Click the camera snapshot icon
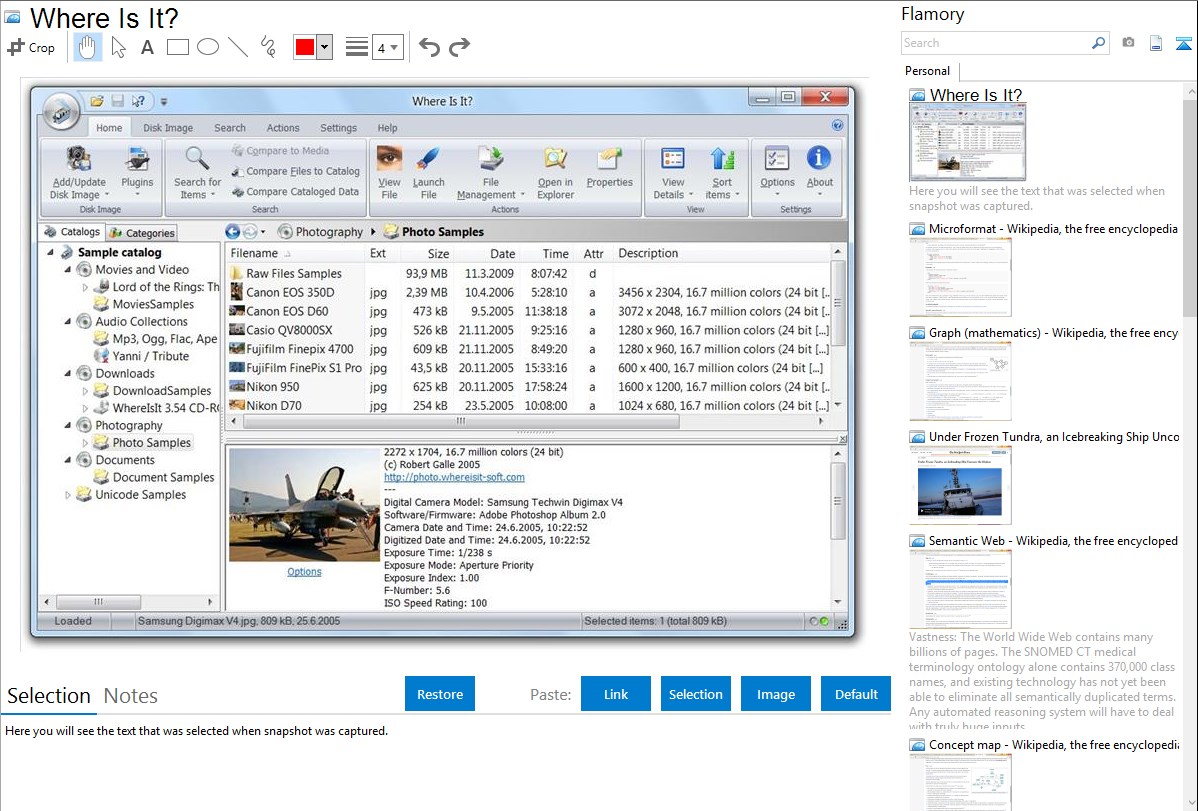This screenshot has width=1198, height=811. point(1128,43)
